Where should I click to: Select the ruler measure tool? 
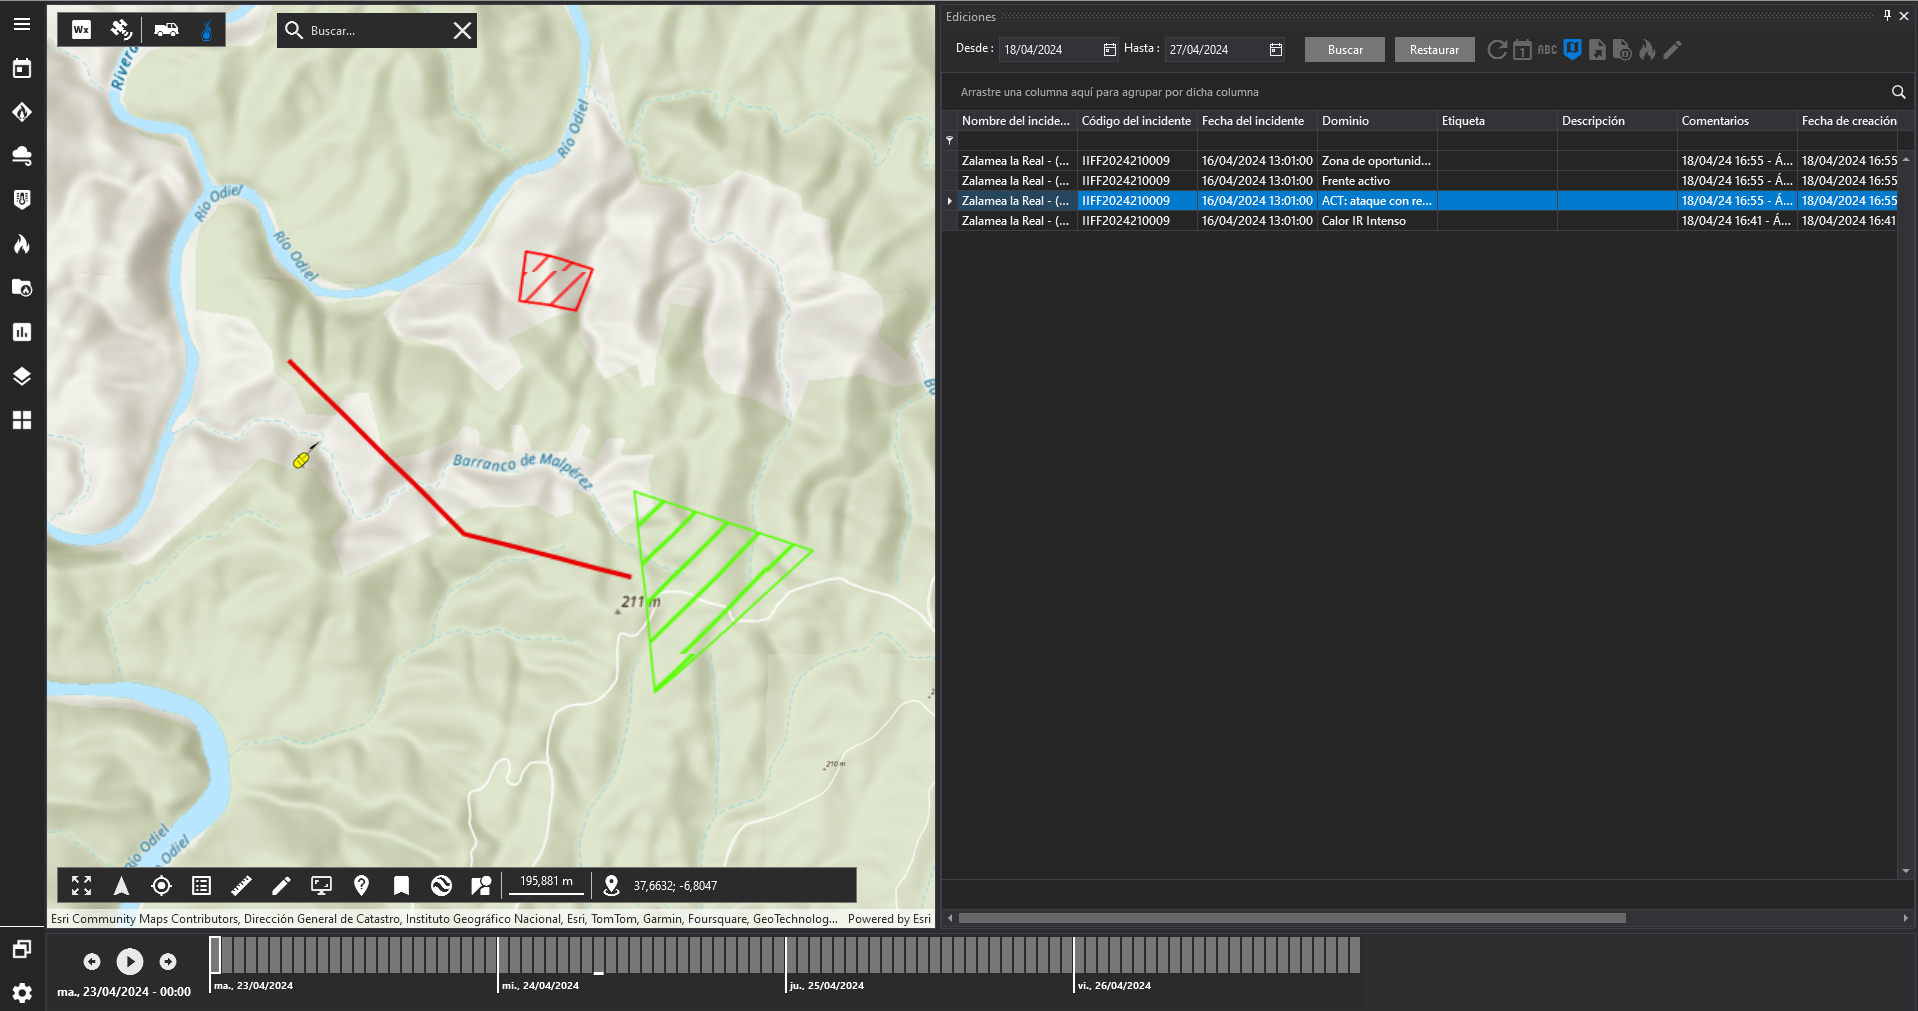click(241, 885)
